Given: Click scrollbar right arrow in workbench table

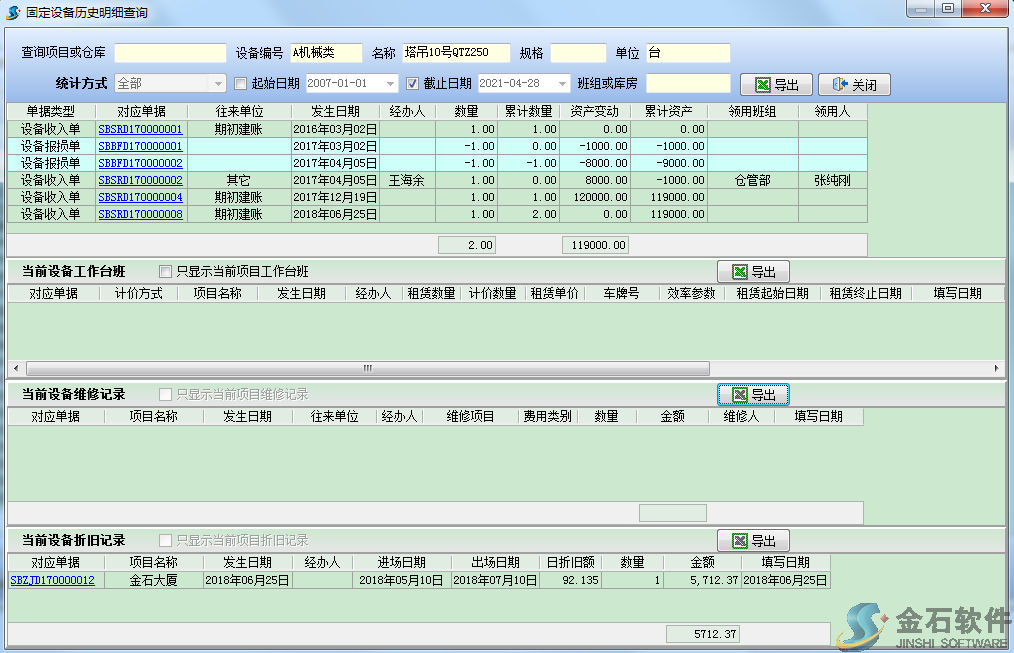Looking at the screenshot, I should tap(997, 369).
